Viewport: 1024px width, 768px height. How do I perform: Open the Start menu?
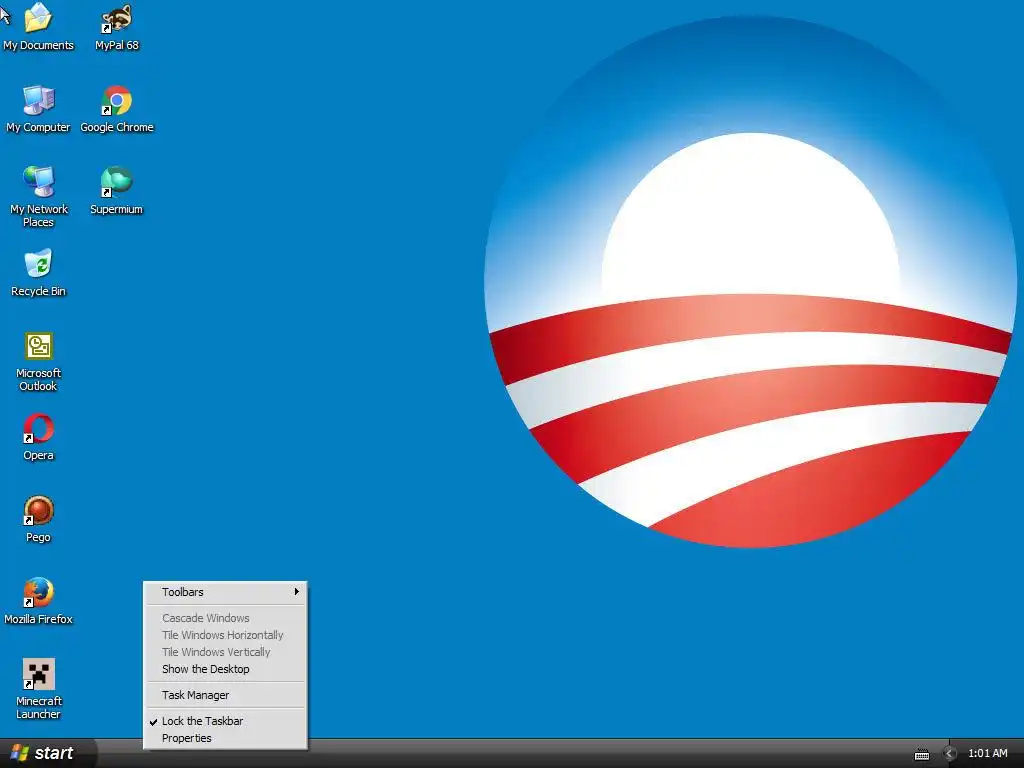[x=48, y=753]
